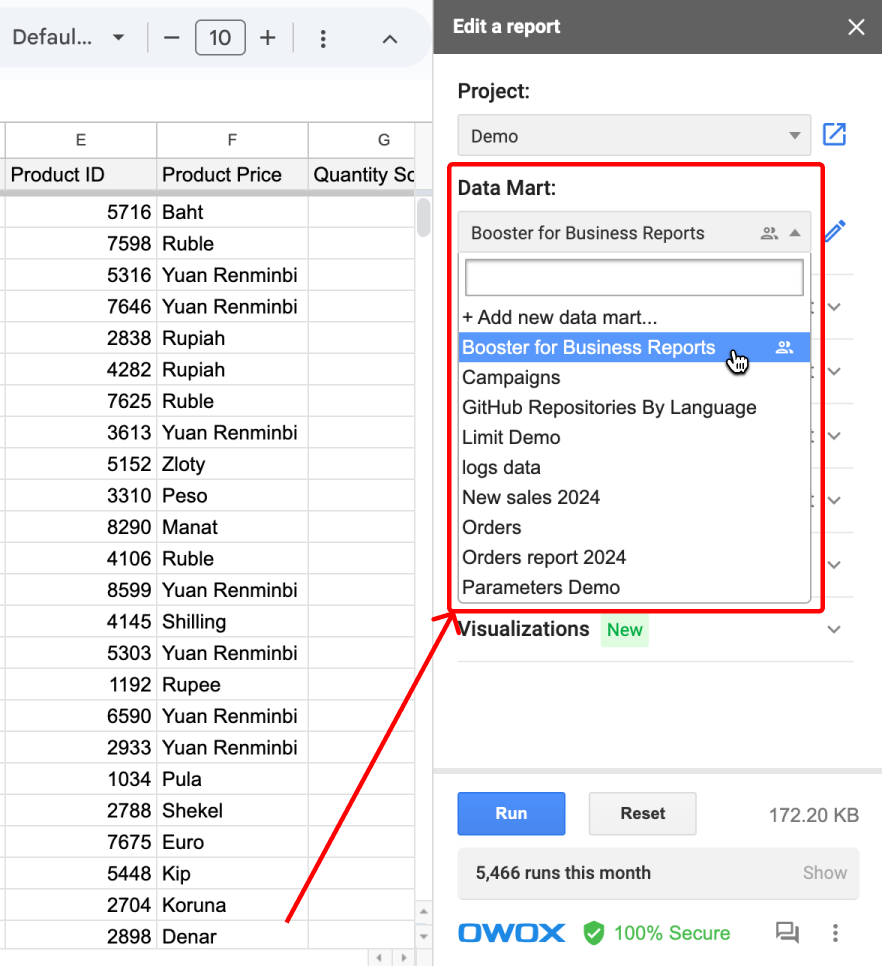Image resolution: width=882 pixels, height=966 pixels.
Task: Open the sidebar footer three-dot menu
Action: click(x=835, y=933)
